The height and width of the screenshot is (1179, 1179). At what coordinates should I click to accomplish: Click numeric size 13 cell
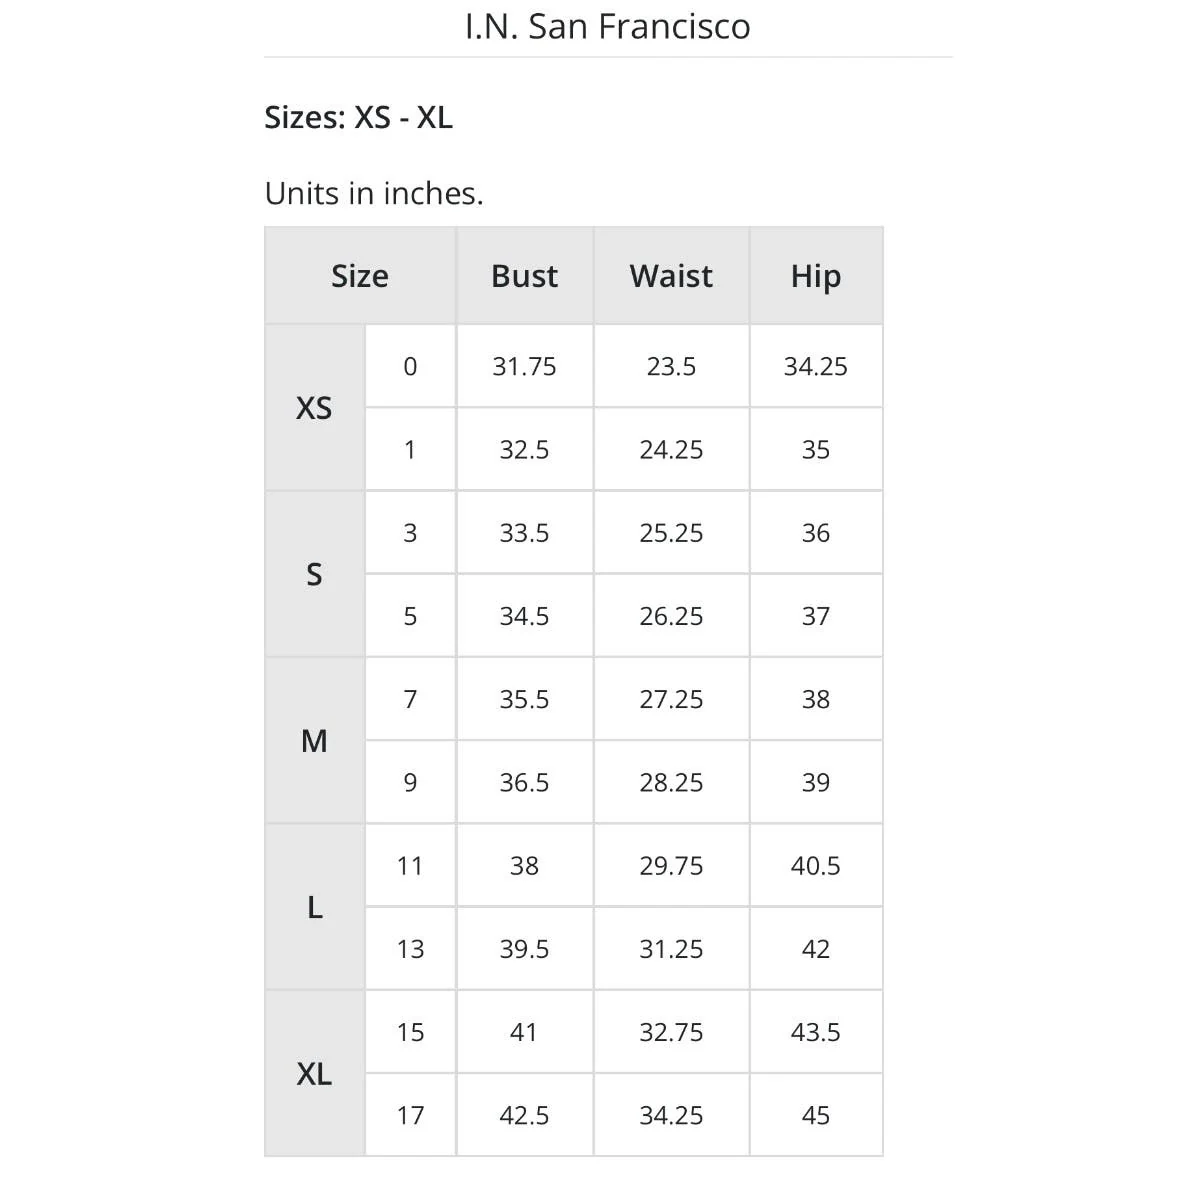(x=411, y=949)
